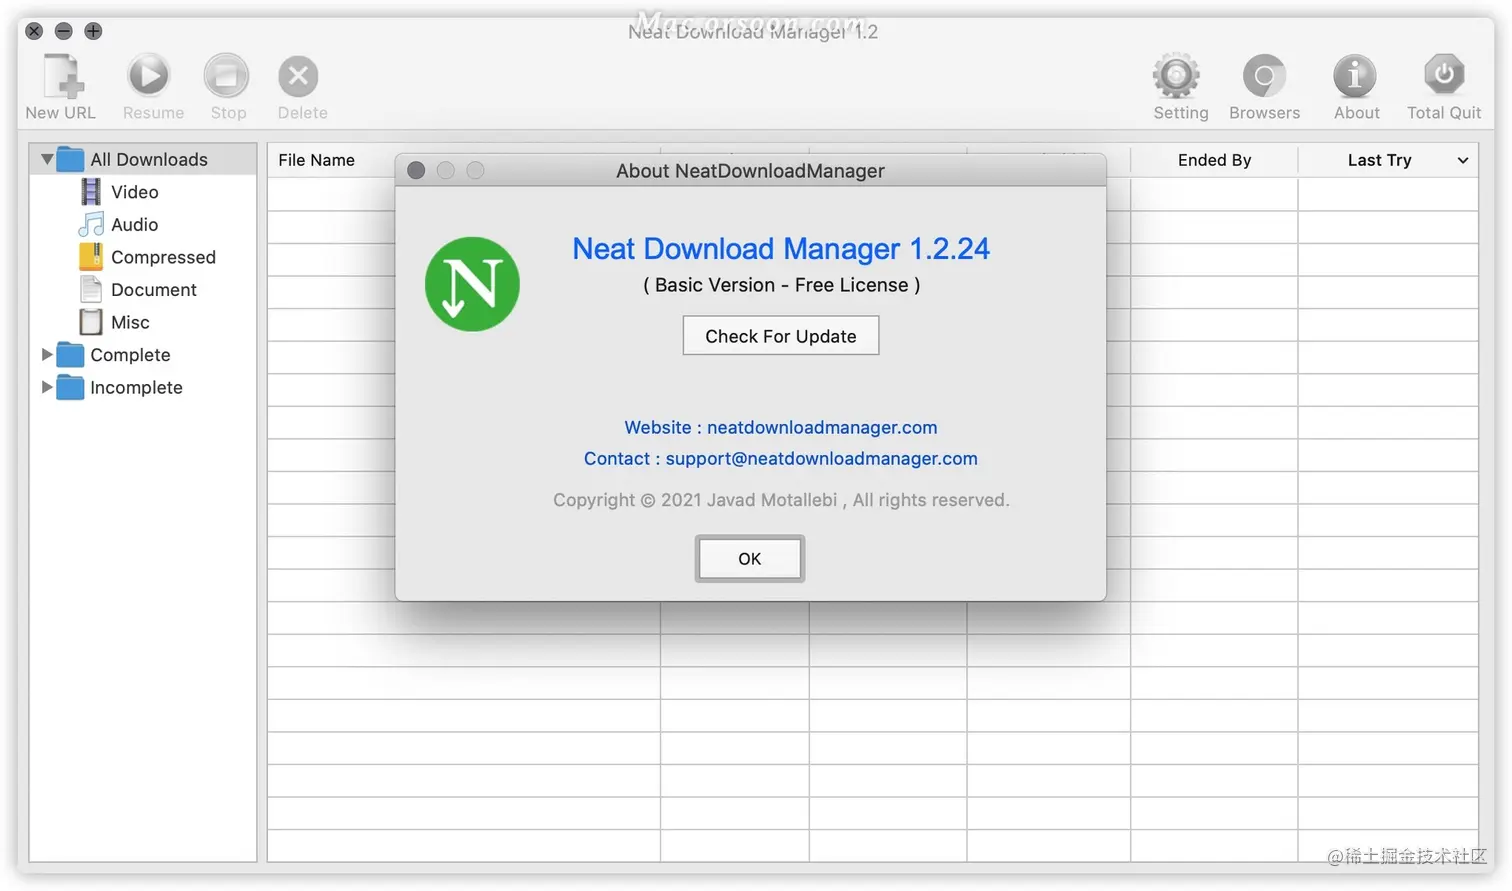1512x891 pixels.
Task: Open the Last Try column dropdown chevron
Action: (1463, 160)
